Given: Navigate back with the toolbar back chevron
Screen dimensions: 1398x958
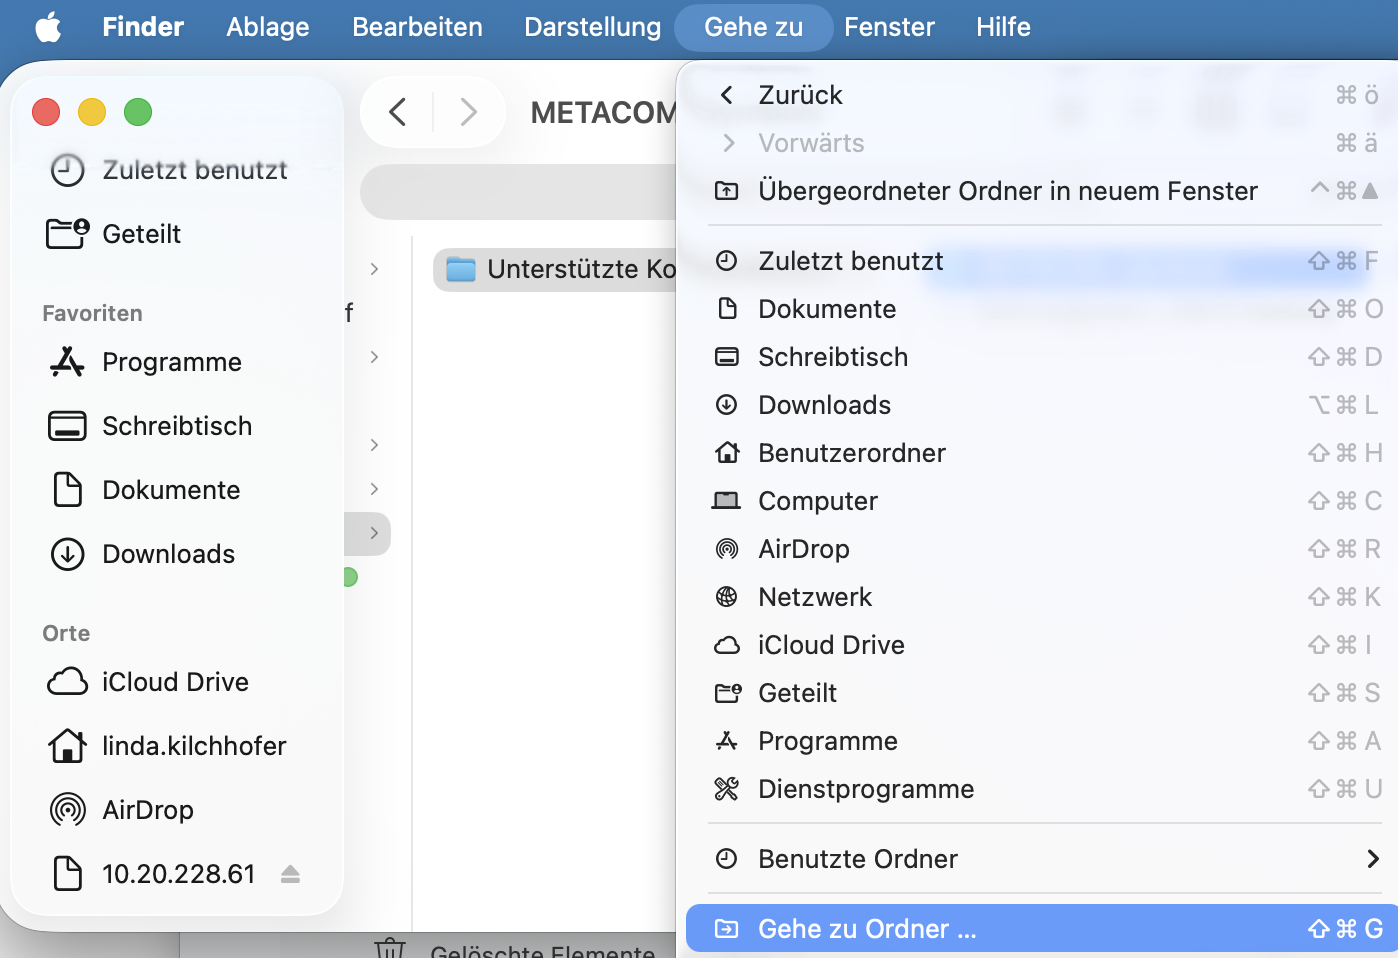Looking at the screenshot, I should point(398,112).
